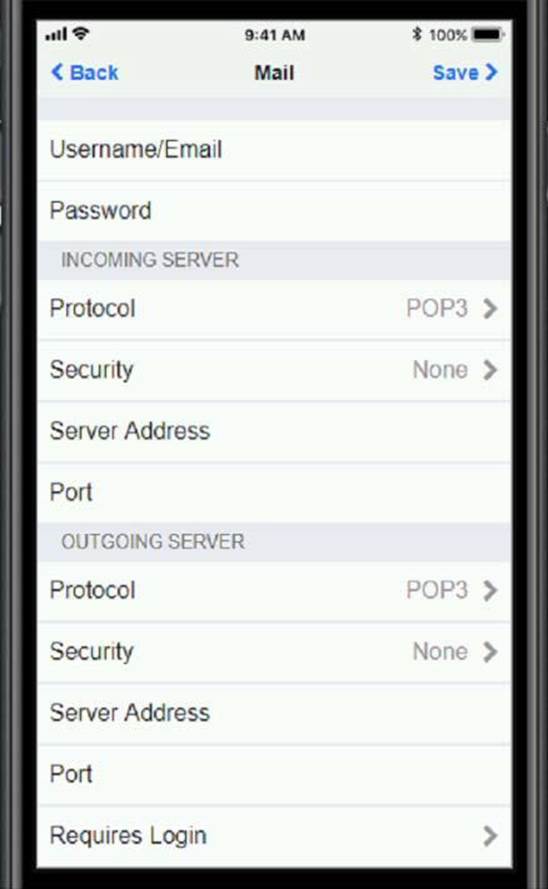The height and width of the screenshot is (889, 548).
Task: Save the mail settings
Action: pos(465,72)
